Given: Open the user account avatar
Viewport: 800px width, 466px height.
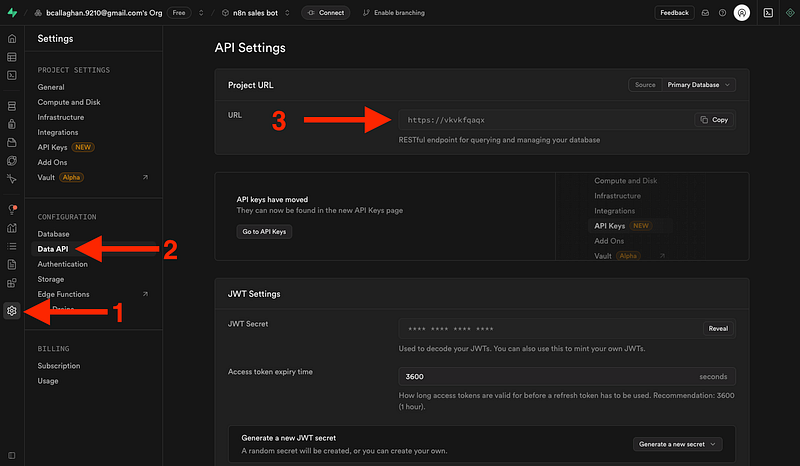Looking at the screenshot, I should [741, 13].
